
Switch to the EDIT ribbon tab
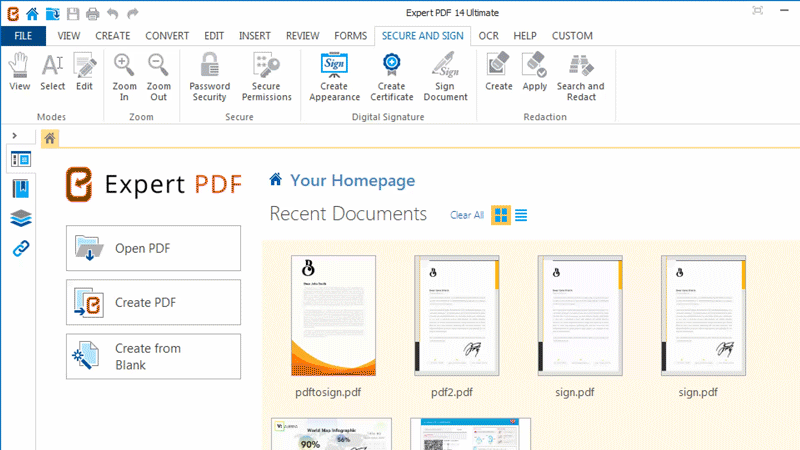click(x=214, y=36)
